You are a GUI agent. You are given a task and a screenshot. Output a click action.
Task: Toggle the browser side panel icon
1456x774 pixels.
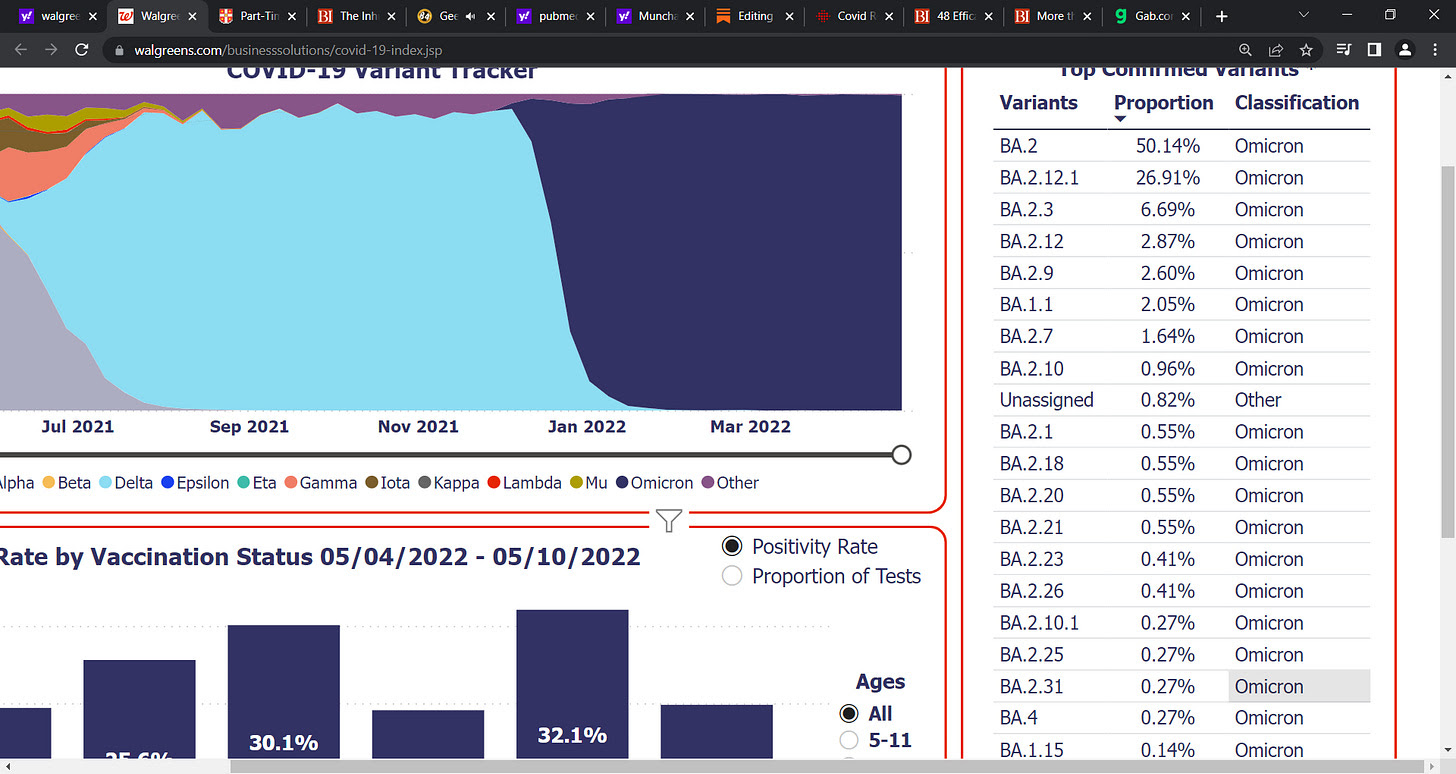1375,49
